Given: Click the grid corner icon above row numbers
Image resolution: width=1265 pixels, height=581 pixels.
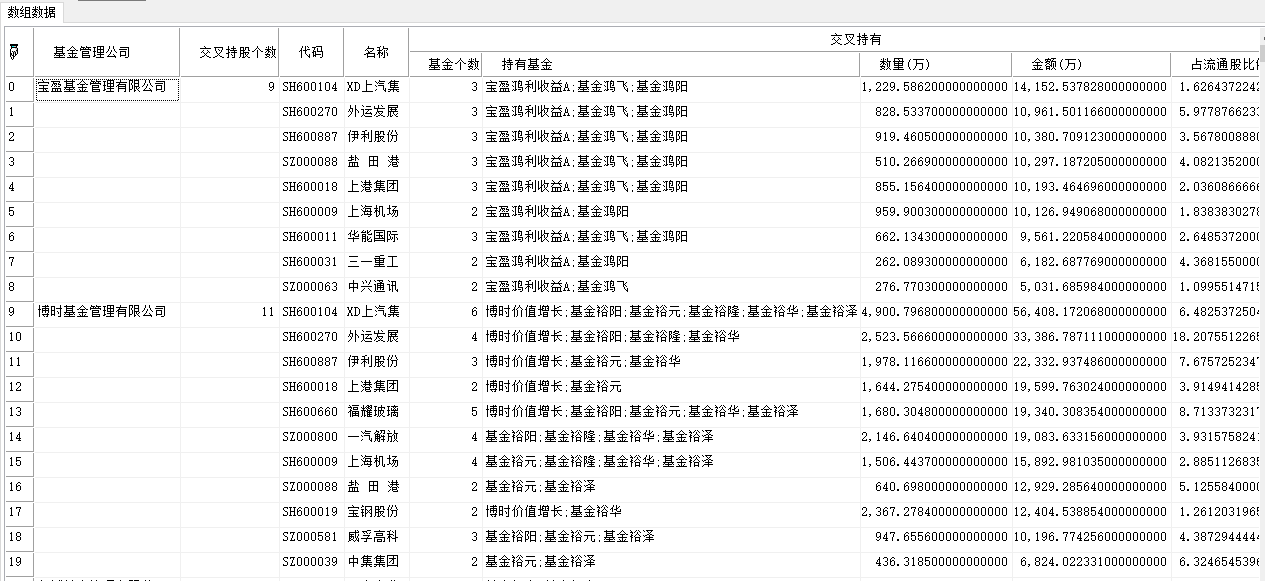Looking at the screenshot, I should pyautogui.click(x=13, y=52).
